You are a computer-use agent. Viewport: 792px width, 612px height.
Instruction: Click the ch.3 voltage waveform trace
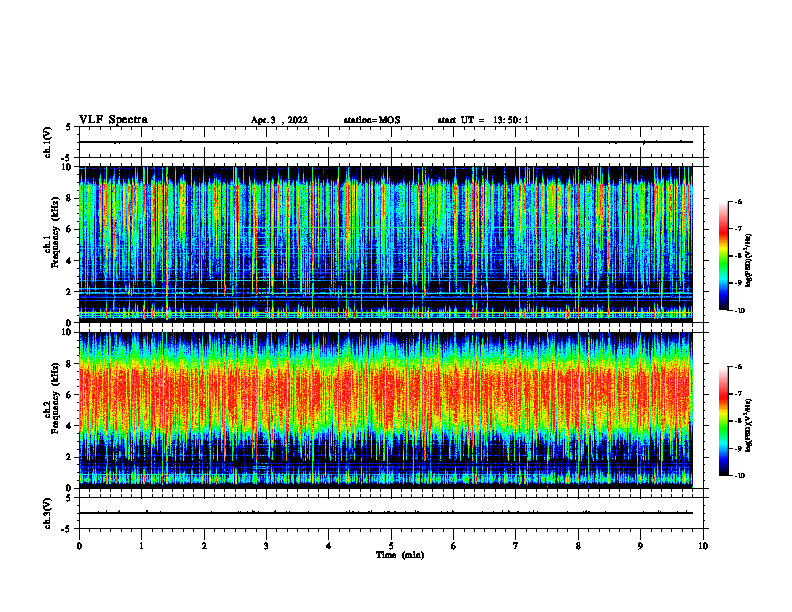pos(386,513)
